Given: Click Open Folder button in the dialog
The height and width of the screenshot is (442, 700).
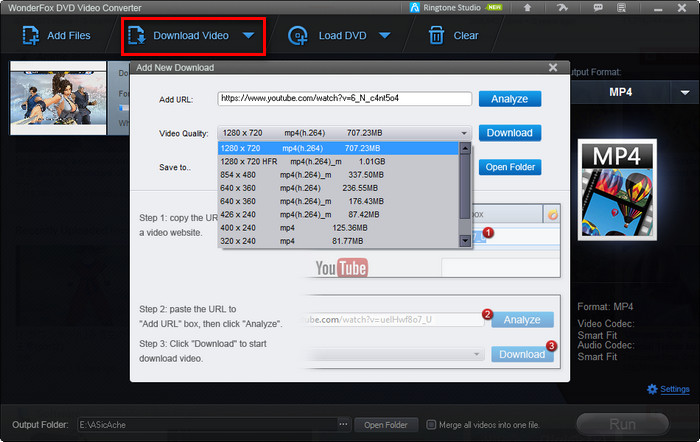Looking at the screenshot, I should tap(510, 167).
